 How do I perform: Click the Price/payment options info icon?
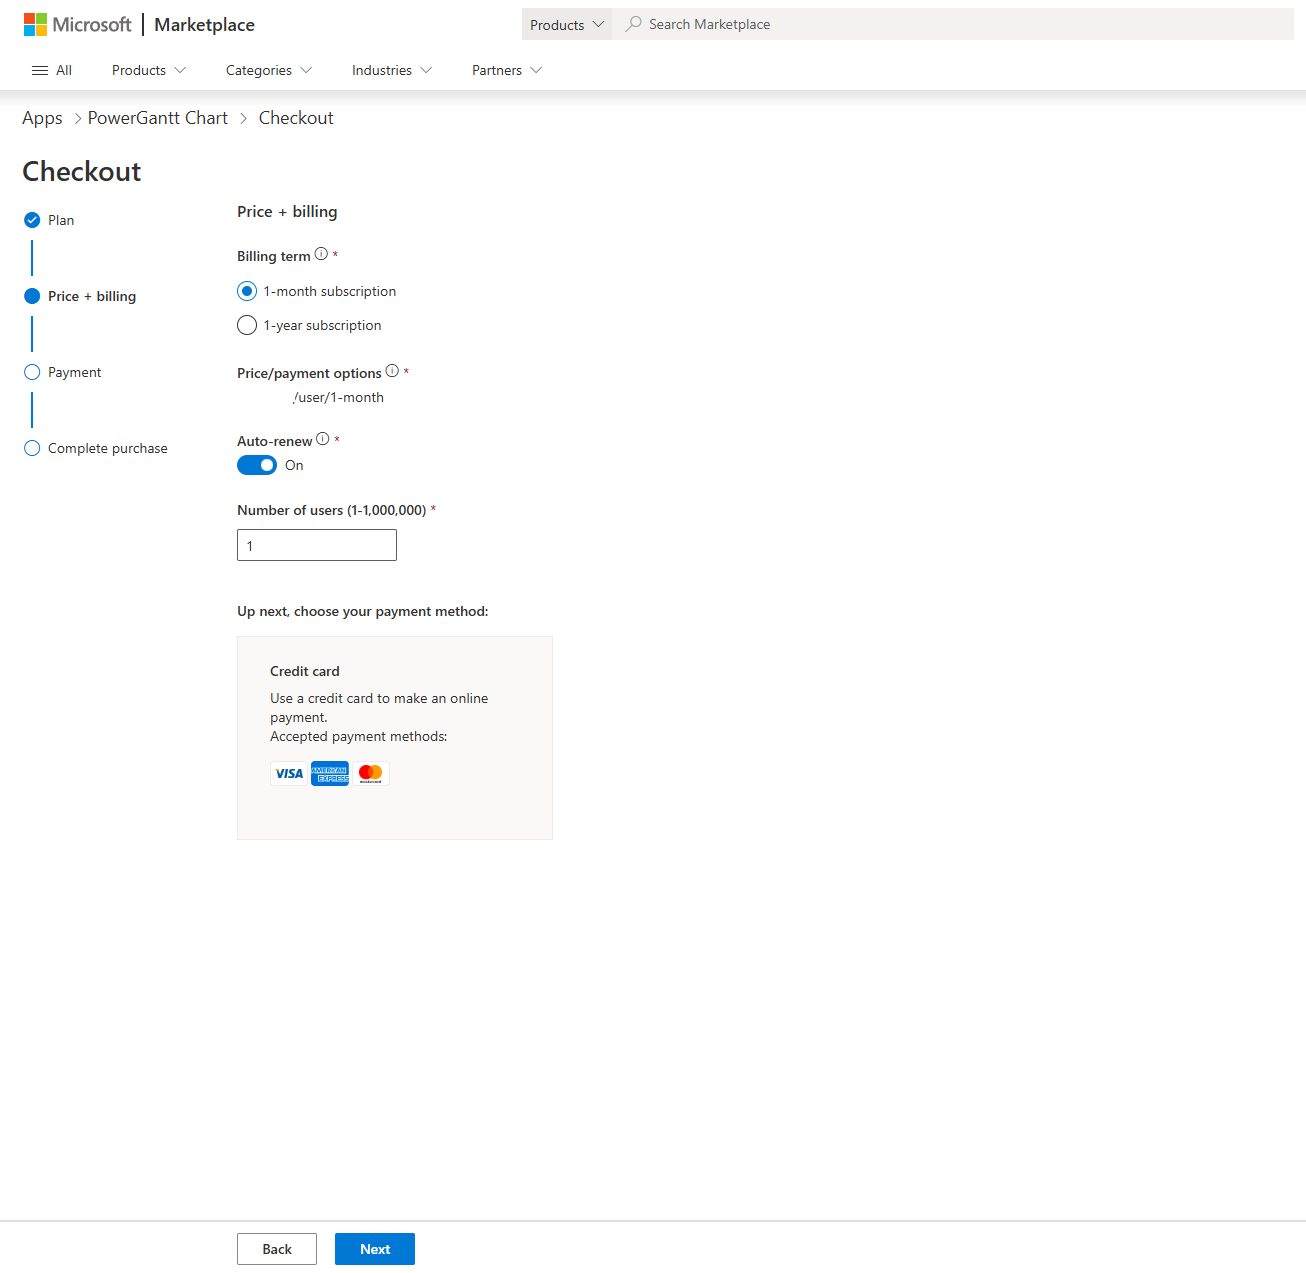tap(392, 371)
